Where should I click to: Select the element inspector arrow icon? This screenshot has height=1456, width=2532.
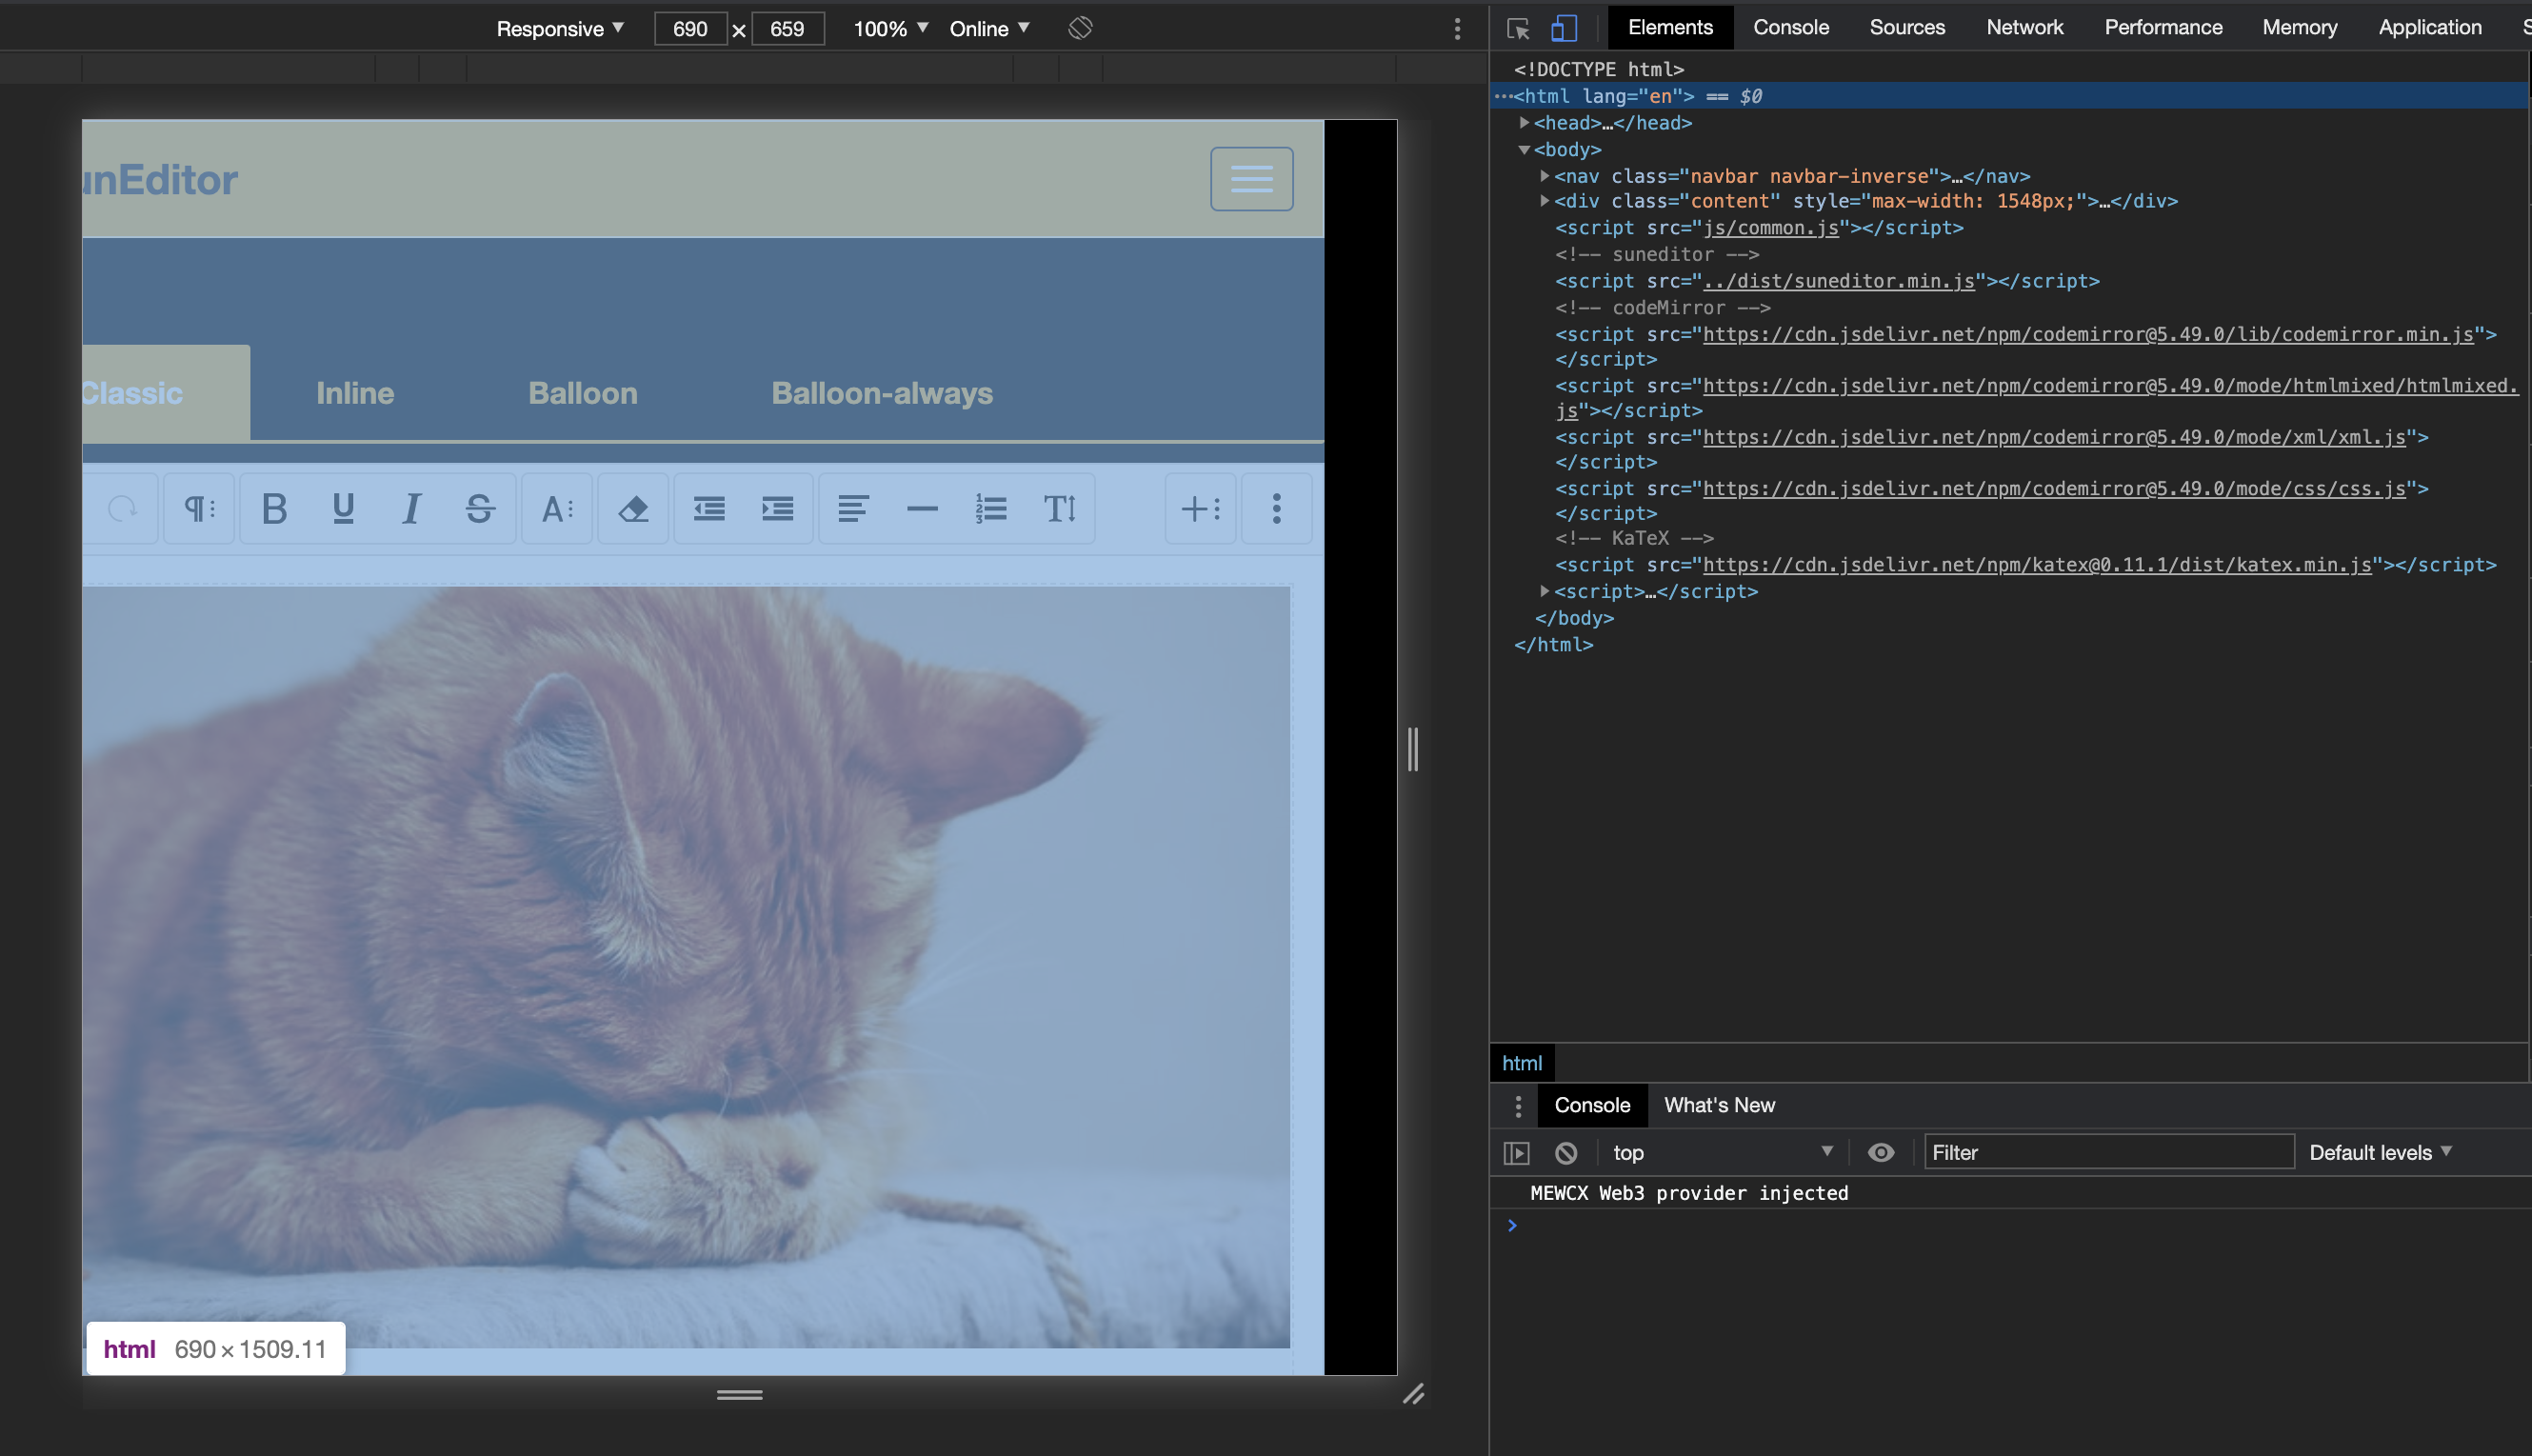point(1517,28)
